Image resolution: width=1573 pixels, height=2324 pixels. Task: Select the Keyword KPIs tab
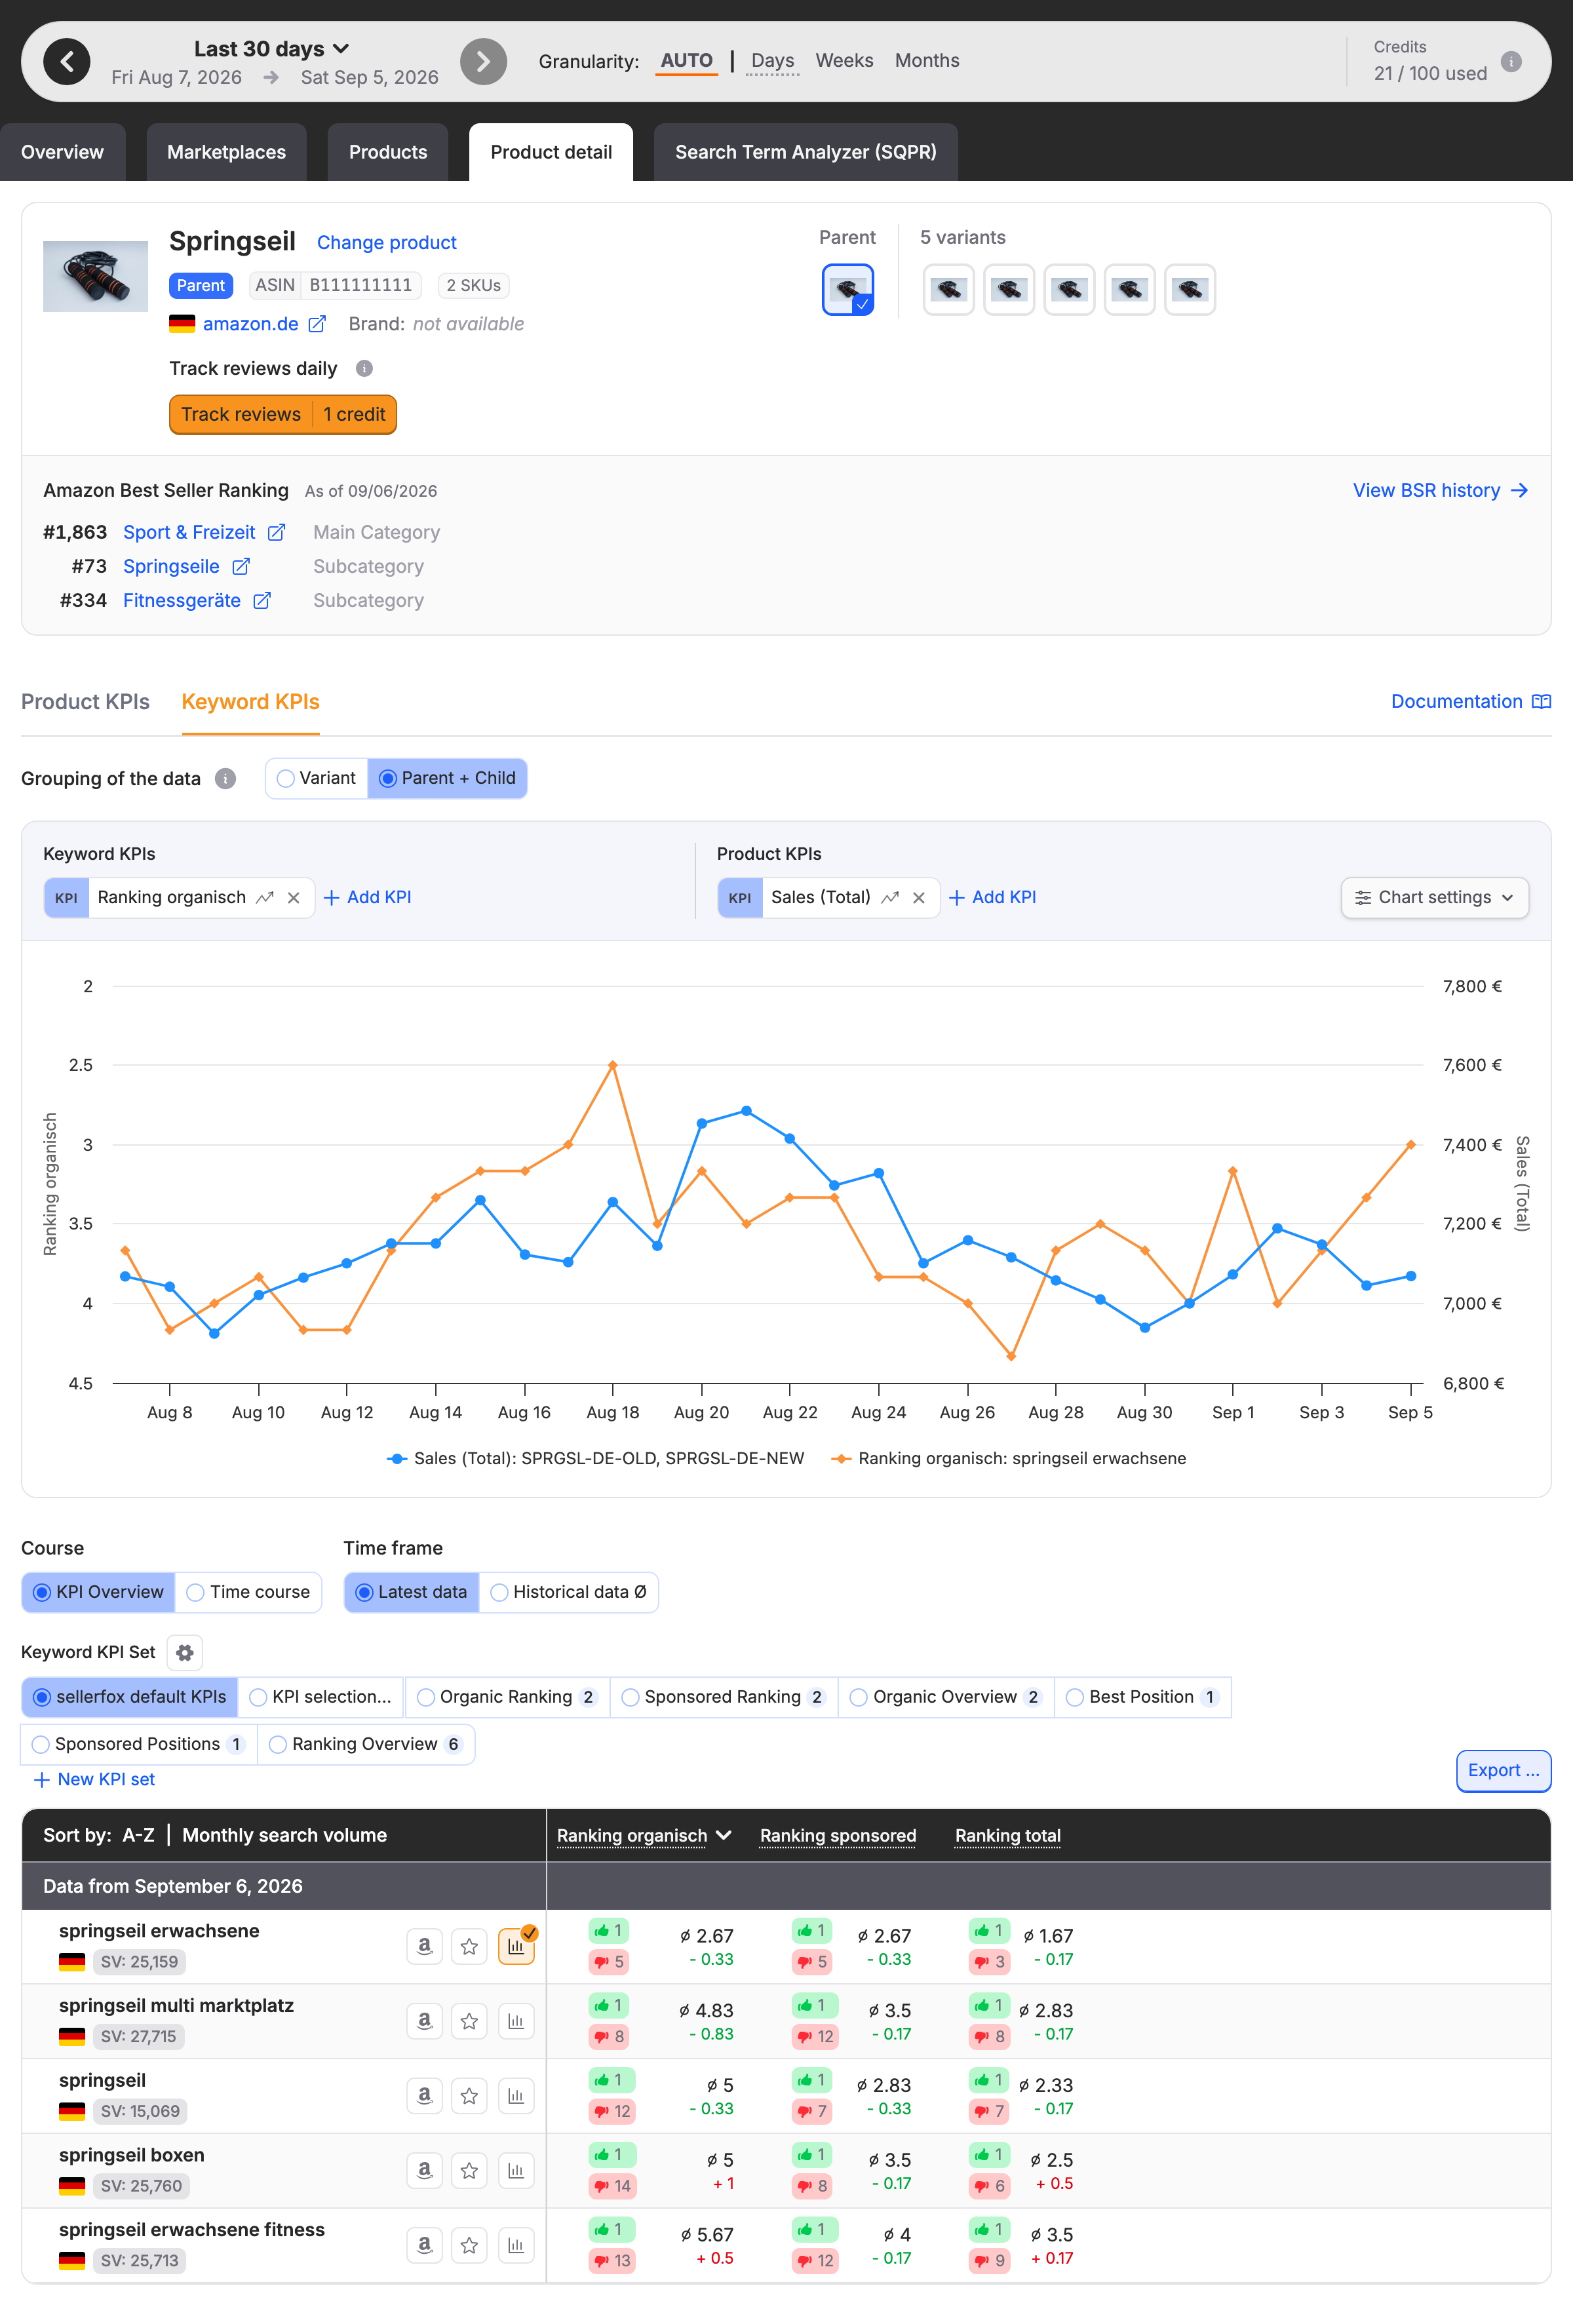(250, 702)
